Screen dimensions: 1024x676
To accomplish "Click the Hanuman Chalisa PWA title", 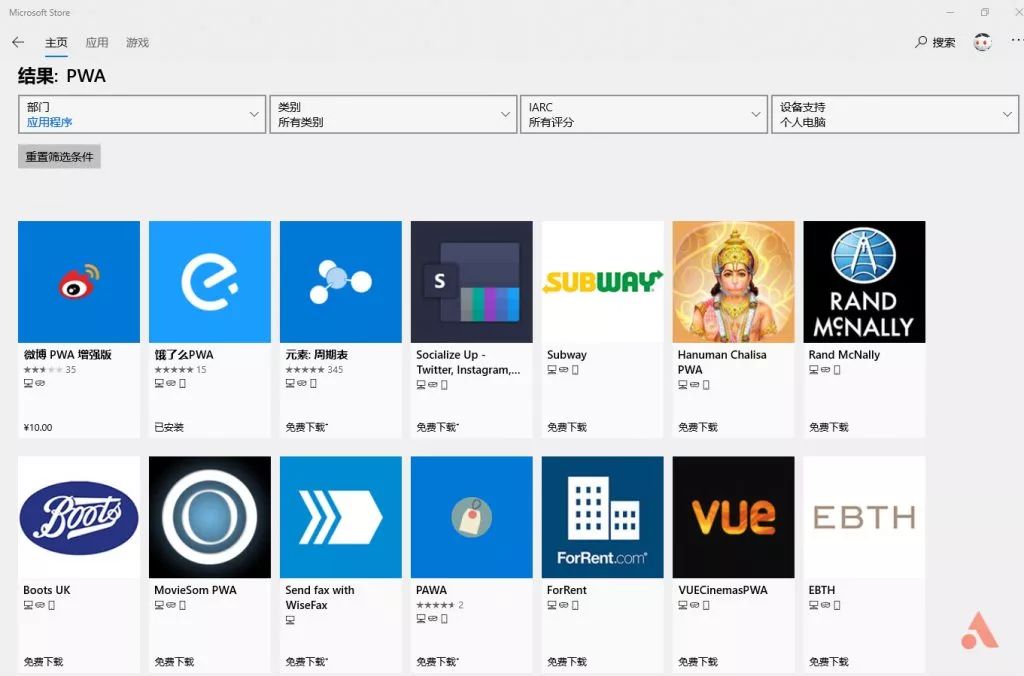I will coord(722,362).
